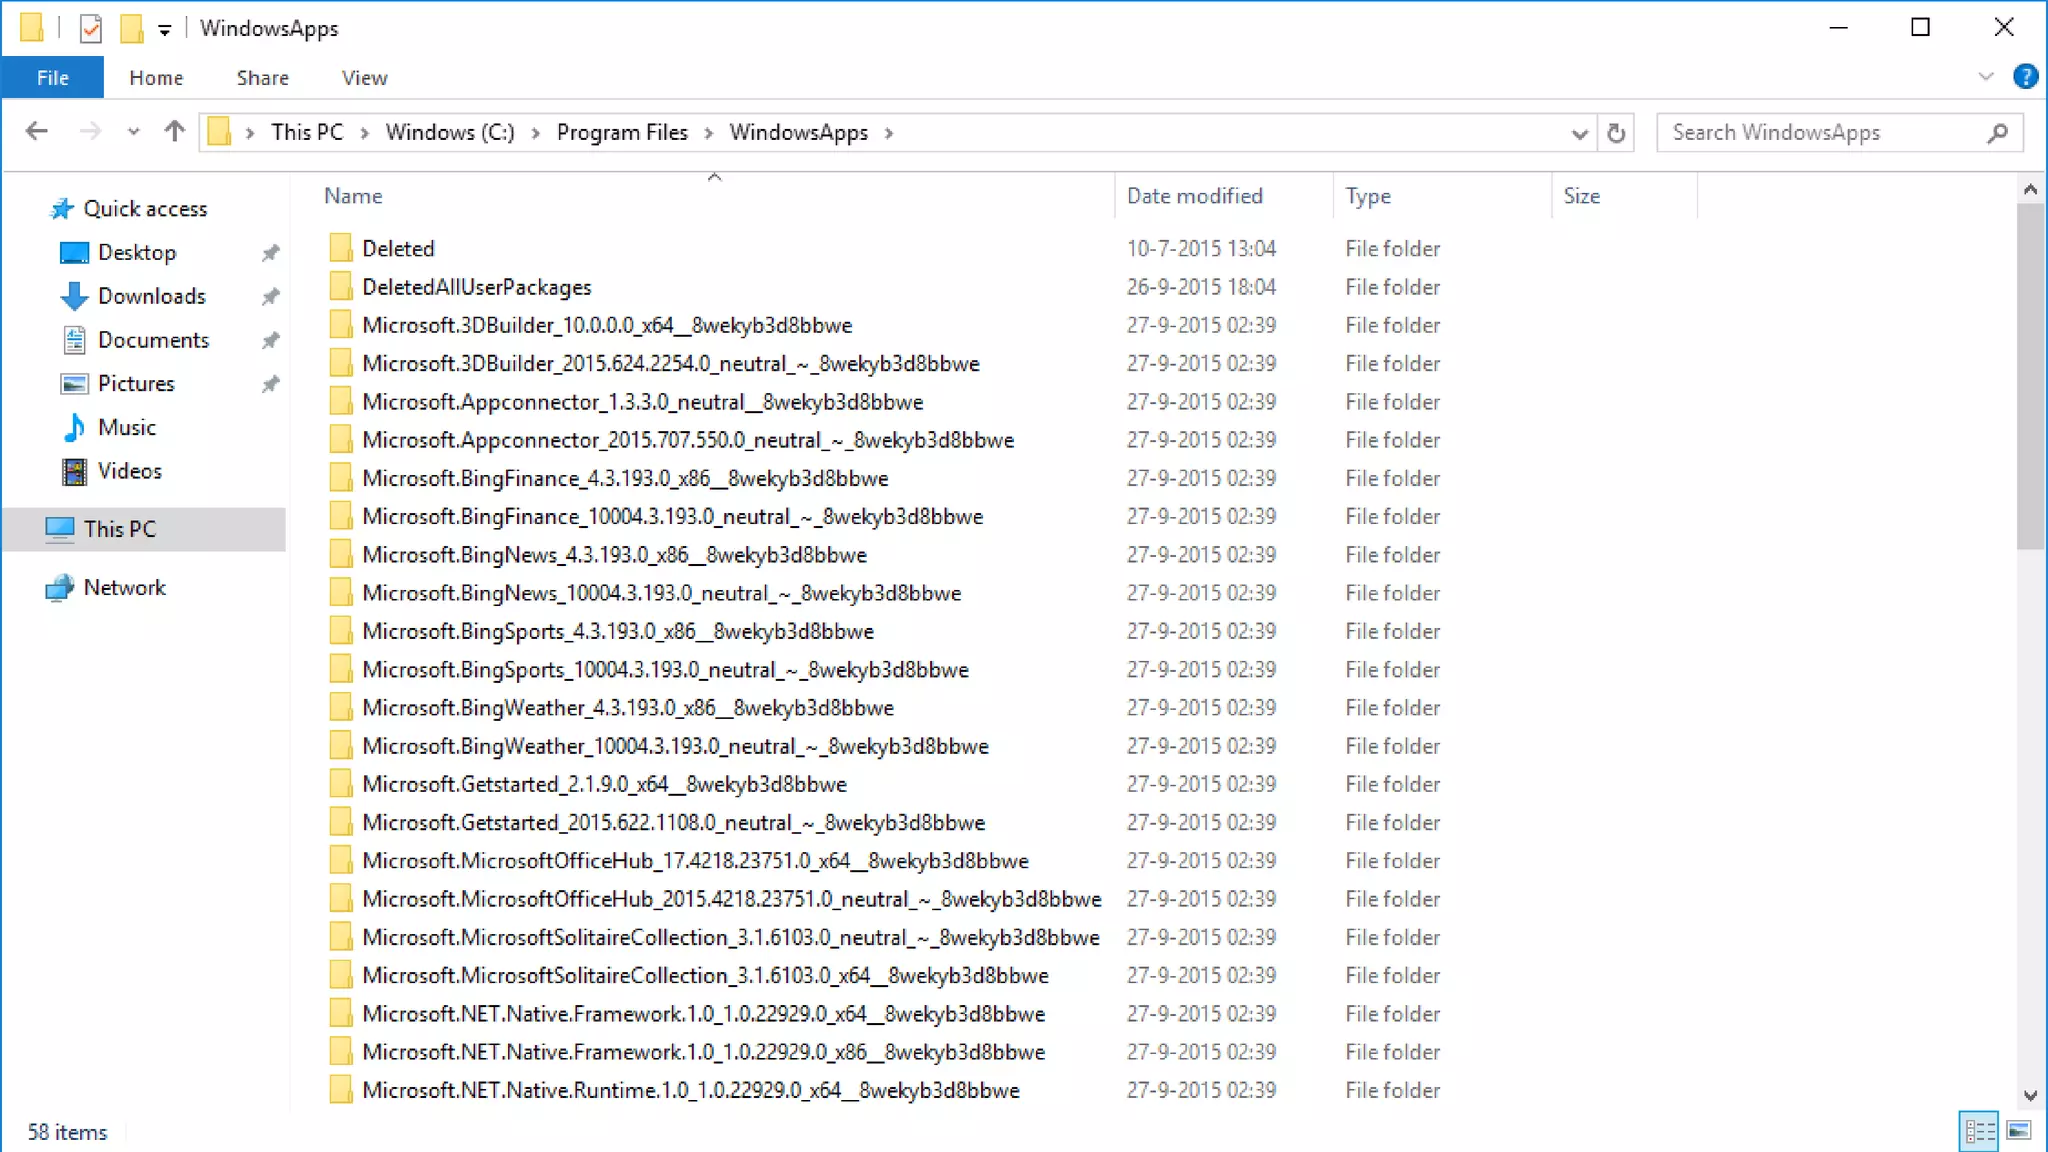Expand the ribbon with the chevron
This screenshot has width=2048, height=1152.
coord(1986,77)
